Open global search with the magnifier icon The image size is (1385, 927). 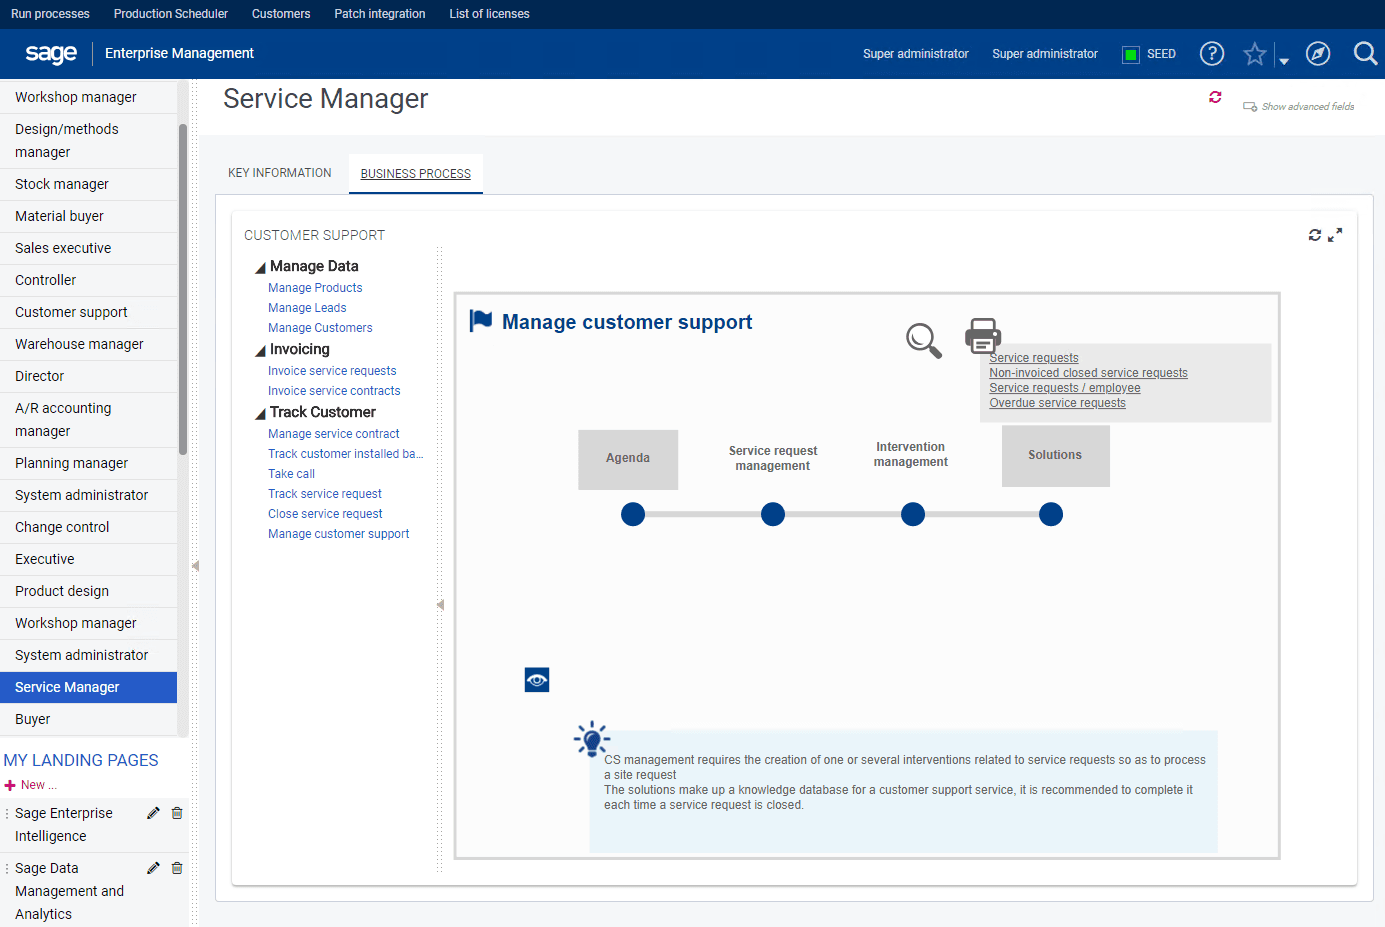click(x=1364, y=53)
